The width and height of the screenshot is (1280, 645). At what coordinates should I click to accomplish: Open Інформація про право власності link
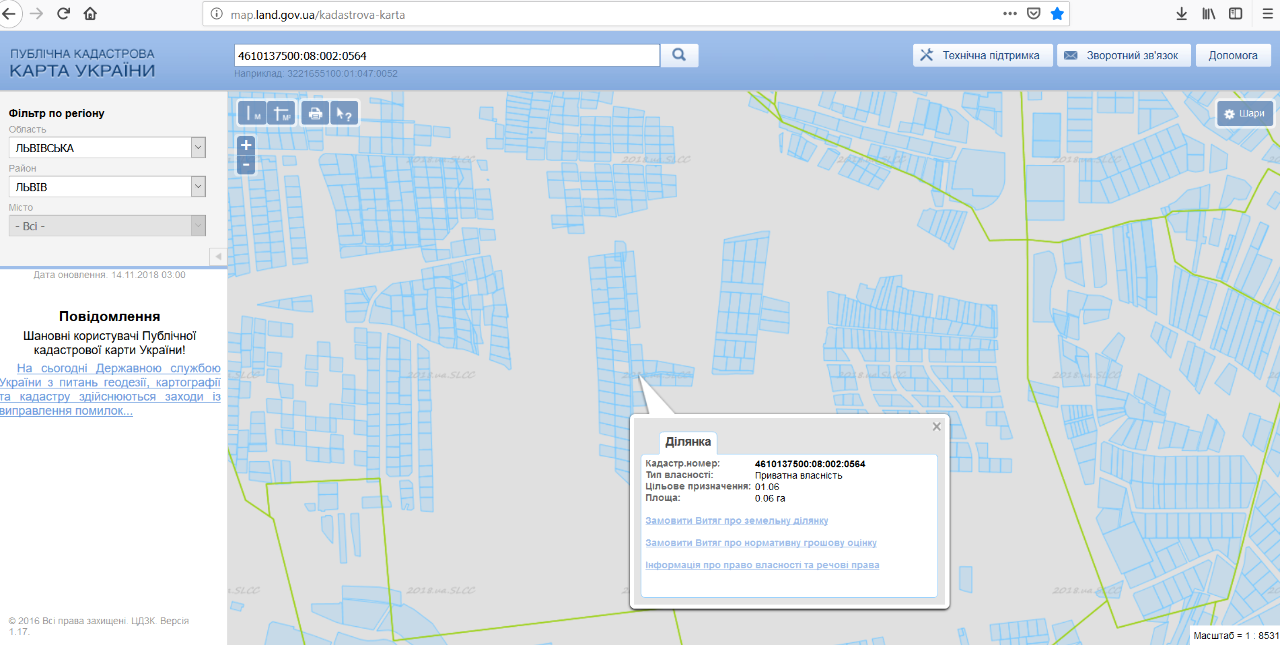point(763,565)
